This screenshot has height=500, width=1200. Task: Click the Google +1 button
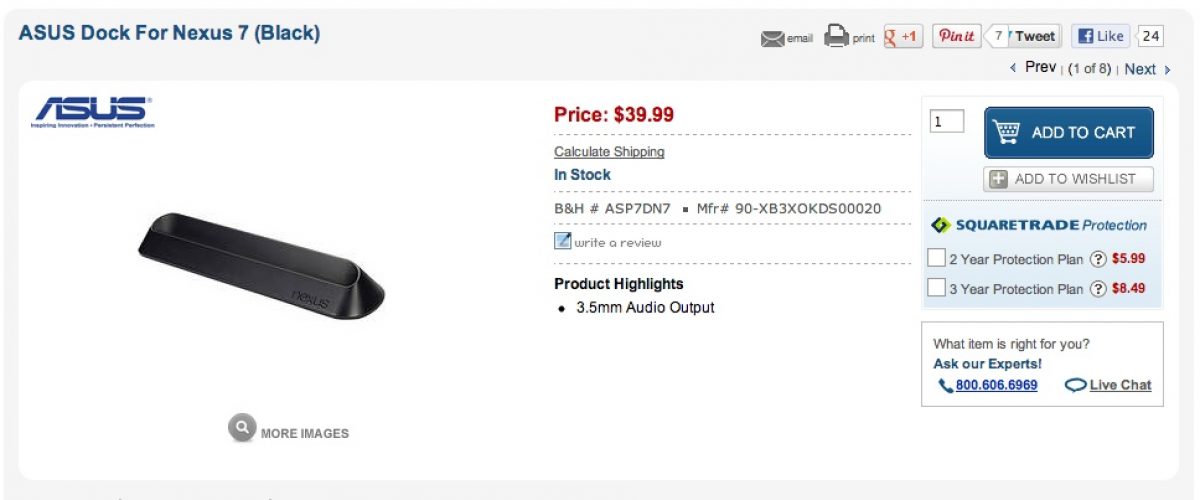coord(903,37)
